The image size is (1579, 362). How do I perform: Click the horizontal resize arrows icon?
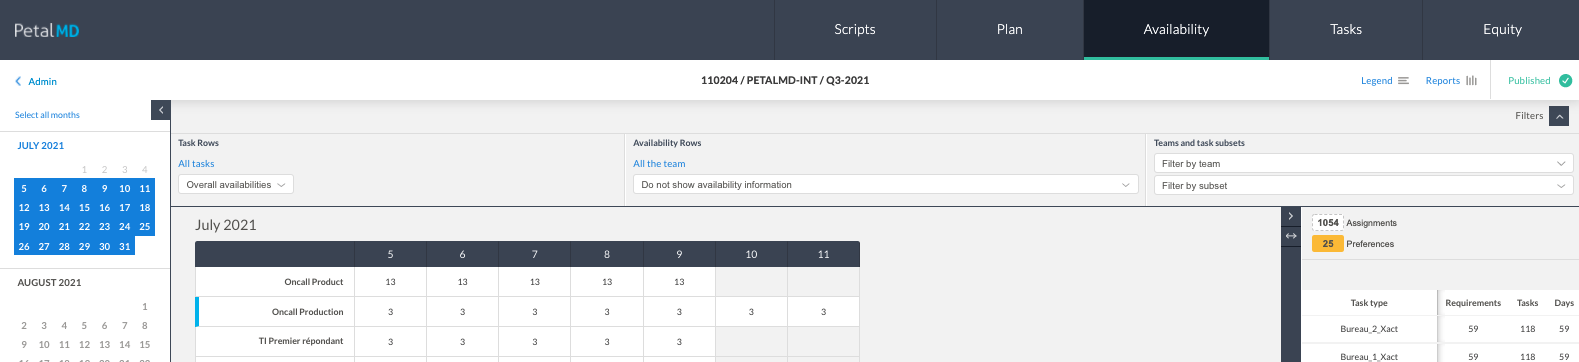click(1291, 236)
